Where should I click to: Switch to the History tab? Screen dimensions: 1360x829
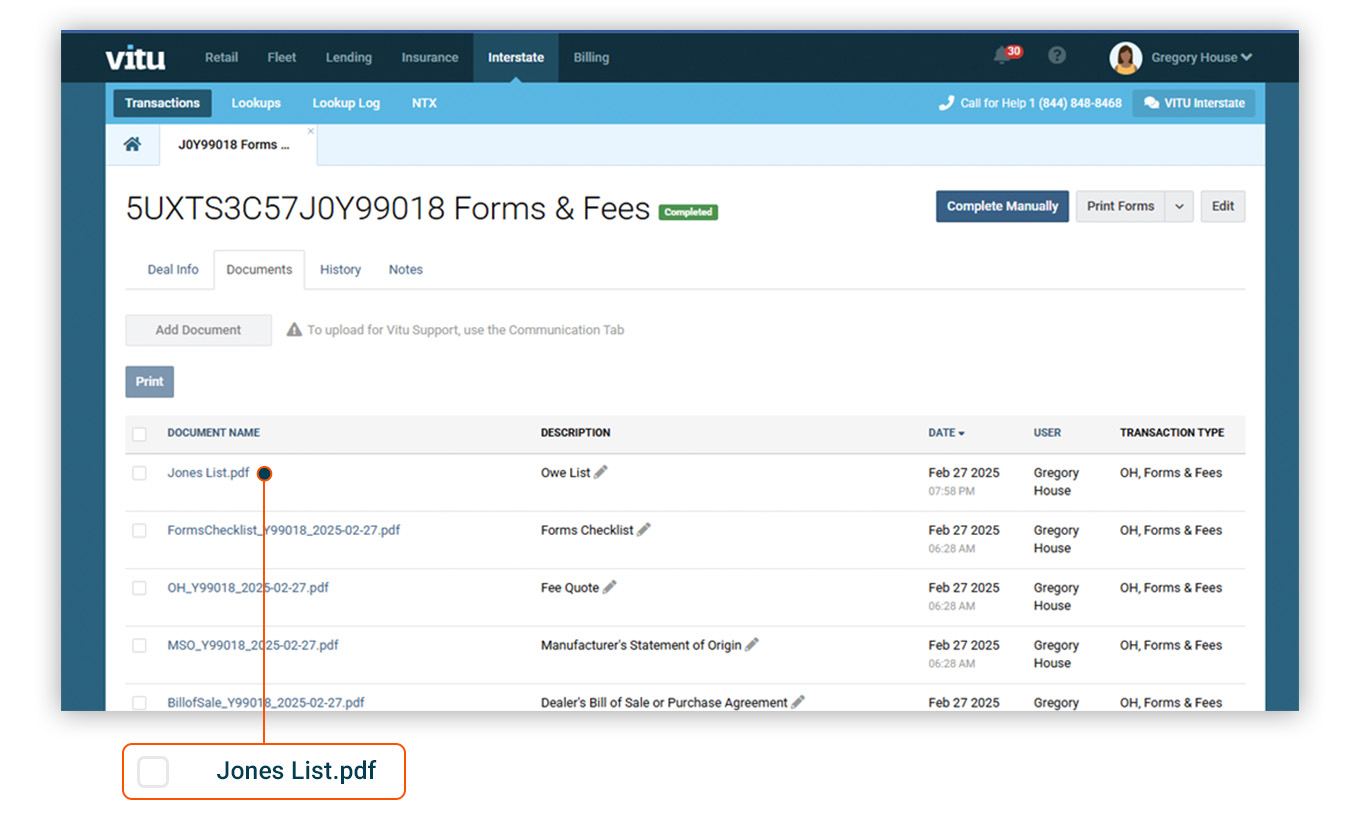340,269
